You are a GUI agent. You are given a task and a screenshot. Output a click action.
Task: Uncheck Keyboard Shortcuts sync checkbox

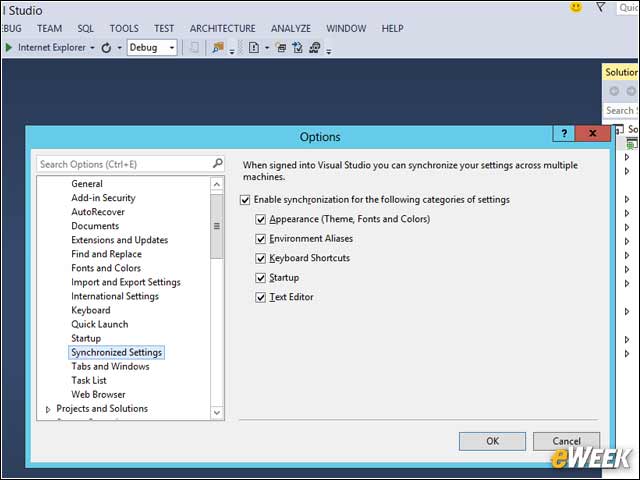[260, 258]
